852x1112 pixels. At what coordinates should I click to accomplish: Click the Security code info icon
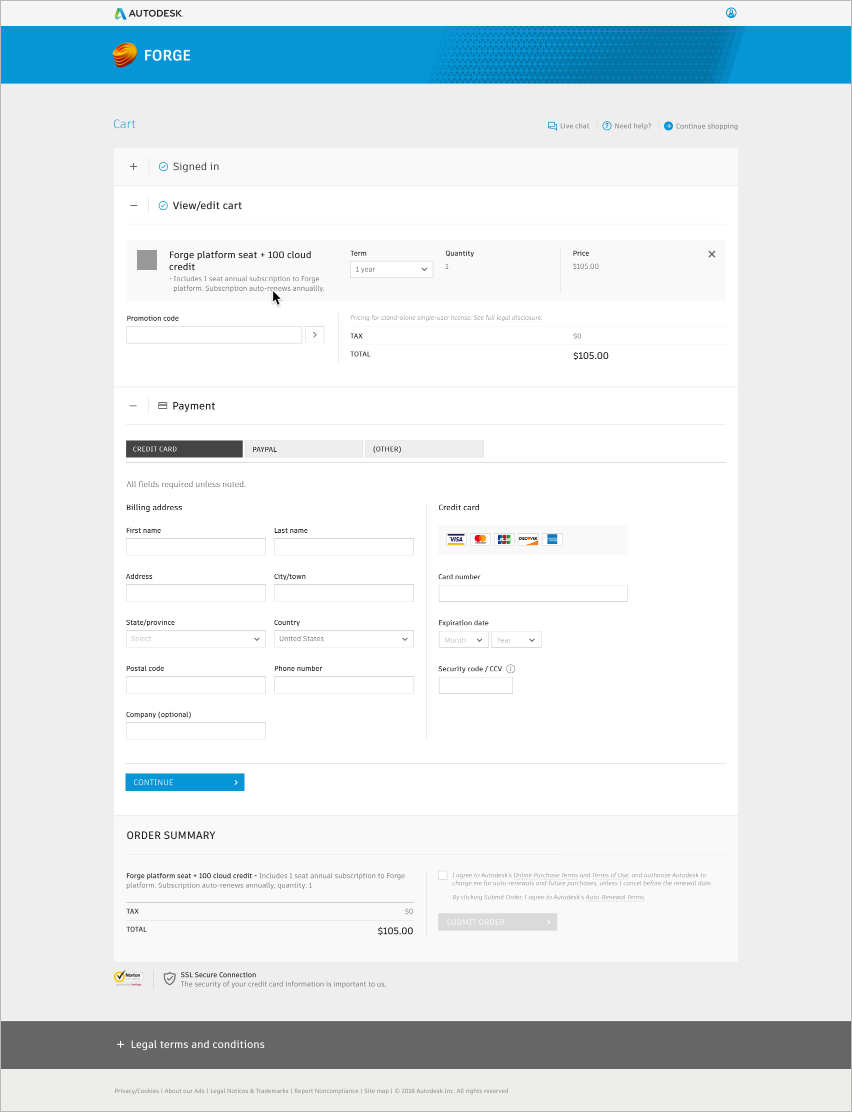(x=511, y=669)
